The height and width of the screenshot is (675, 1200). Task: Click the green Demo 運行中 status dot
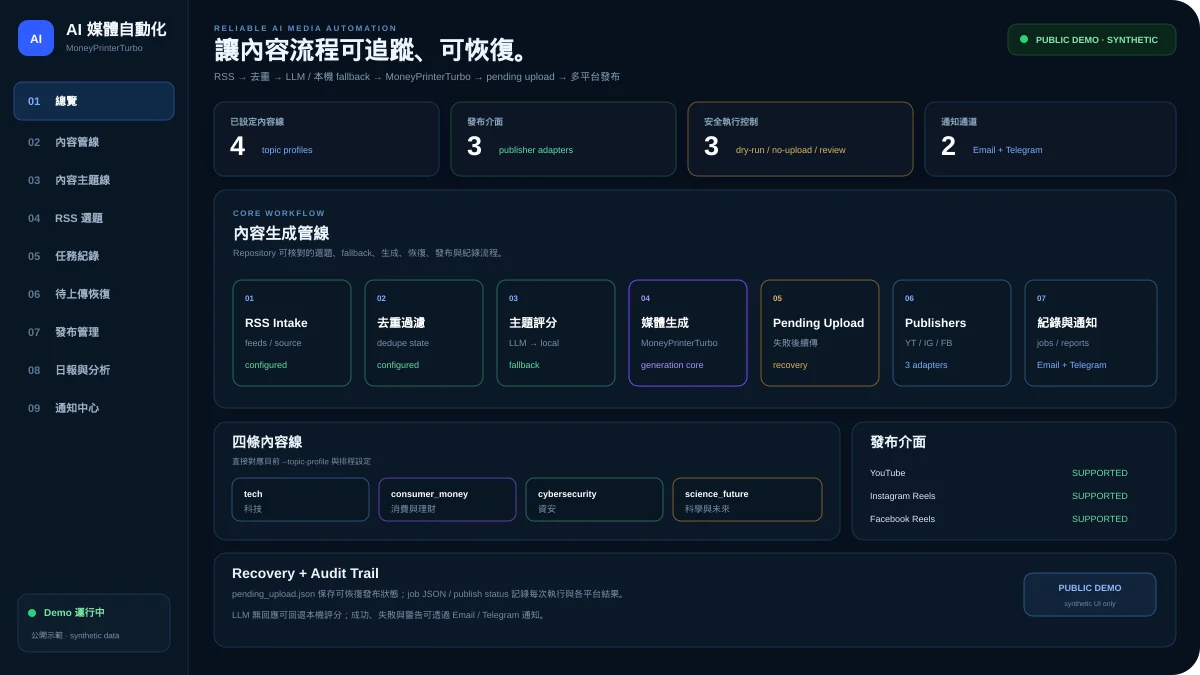(x=32, y=613)
